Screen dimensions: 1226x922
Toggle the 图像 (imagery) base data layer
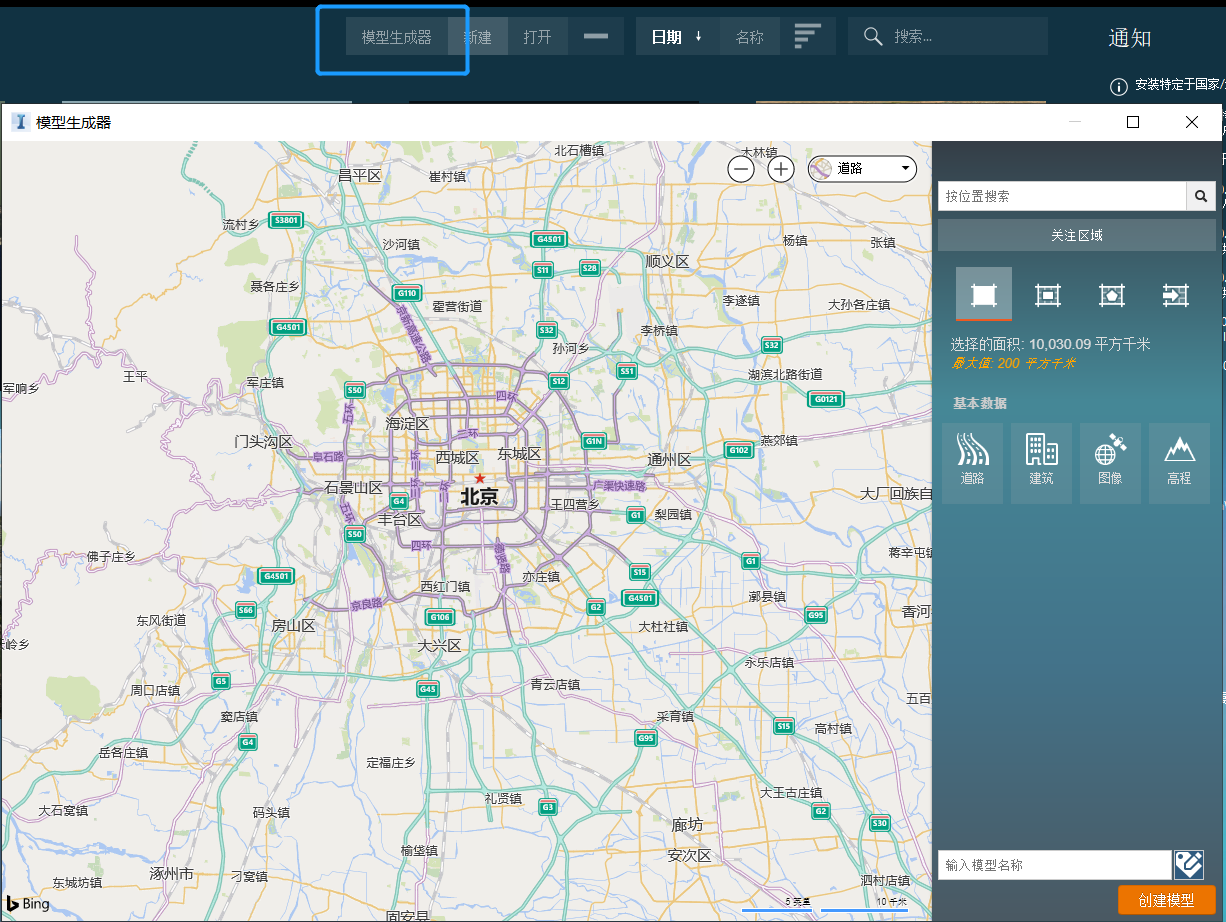click(1110, 462)
